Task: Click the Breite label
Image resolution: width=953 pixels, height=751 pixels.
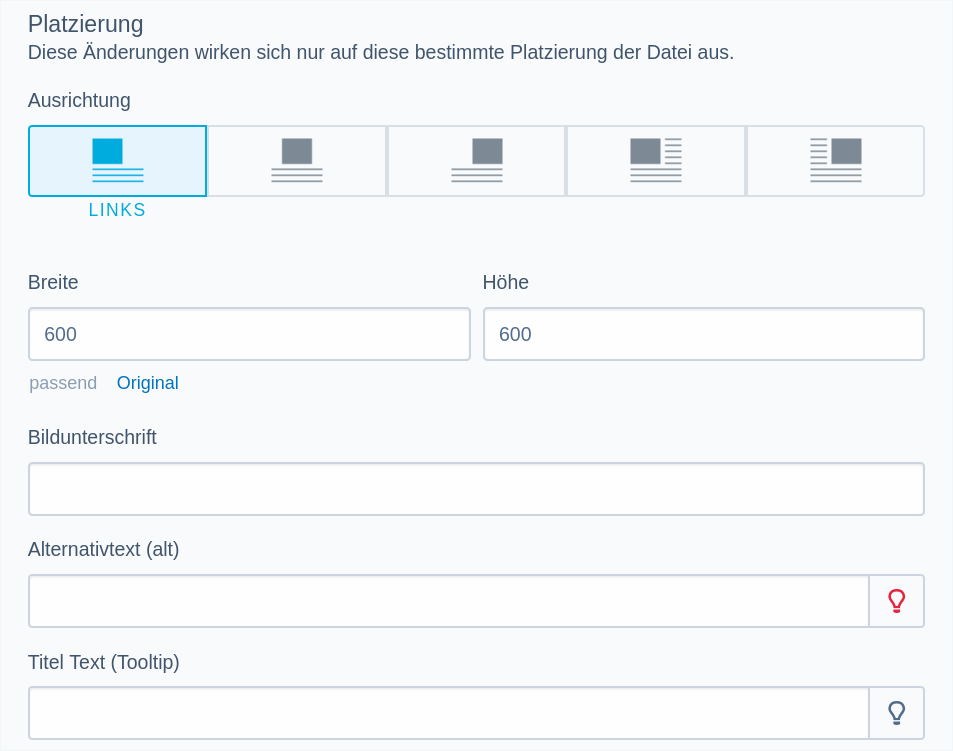Action: click(53, 282)
